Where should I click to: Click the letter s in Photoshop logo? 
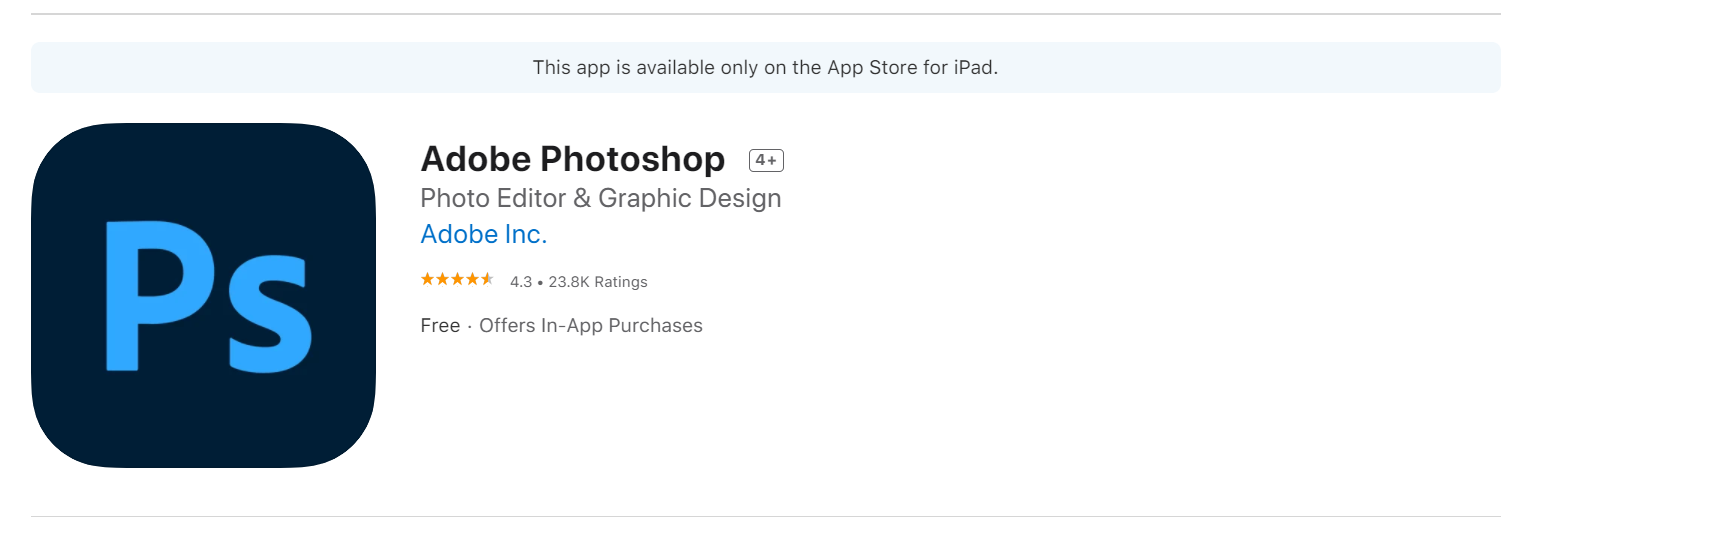pos(268,315)
